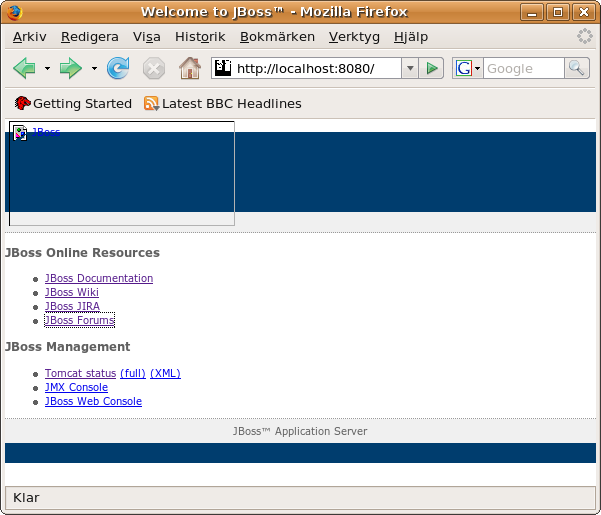Open the JBoss Wiki link
The image size is (601, 515).
click(72, 292)
